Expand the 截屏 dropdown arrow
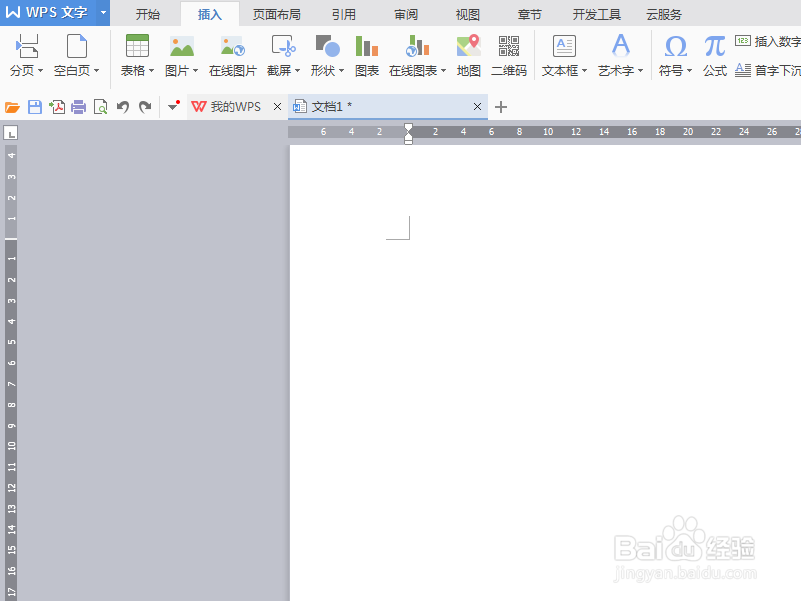Screen dimensions: 801x601 point(297,71)
